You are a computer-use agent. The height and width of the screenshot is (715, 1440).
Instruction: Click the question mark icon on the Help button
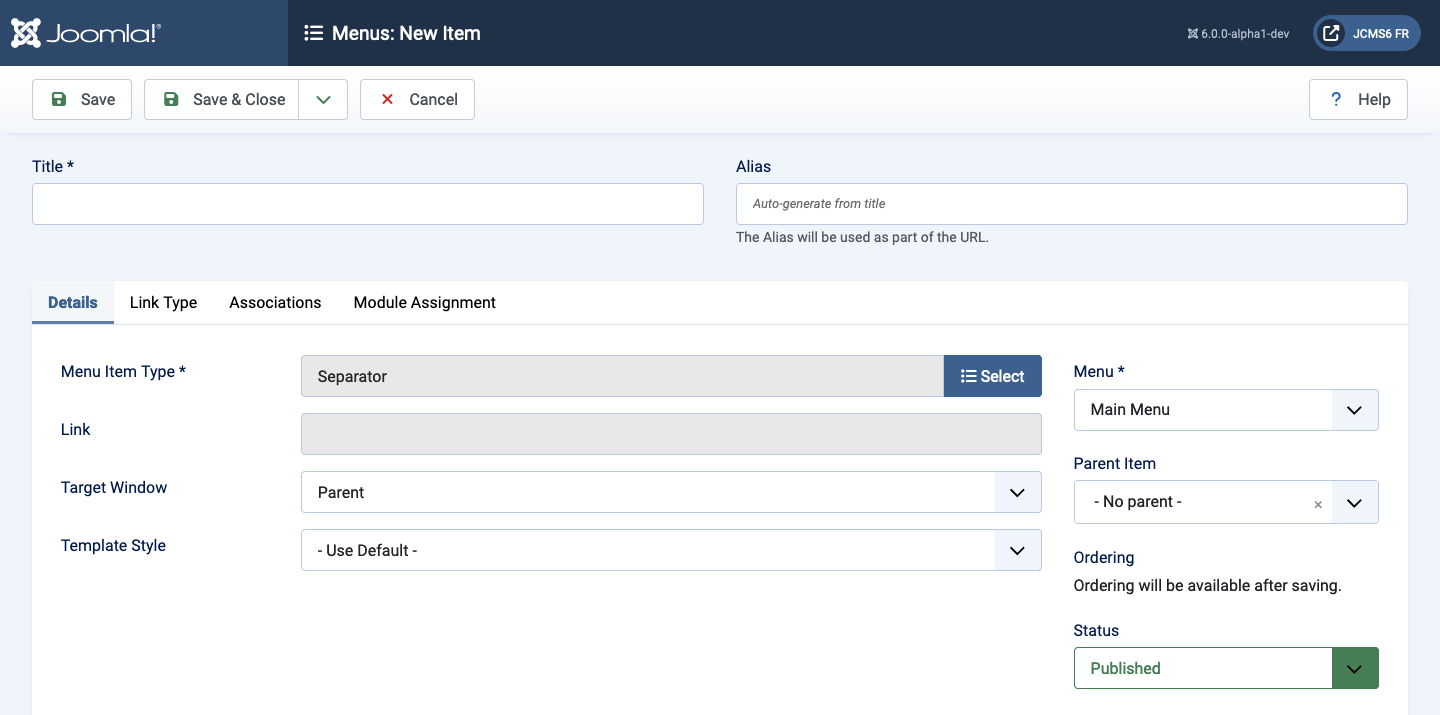[1335, 99]
